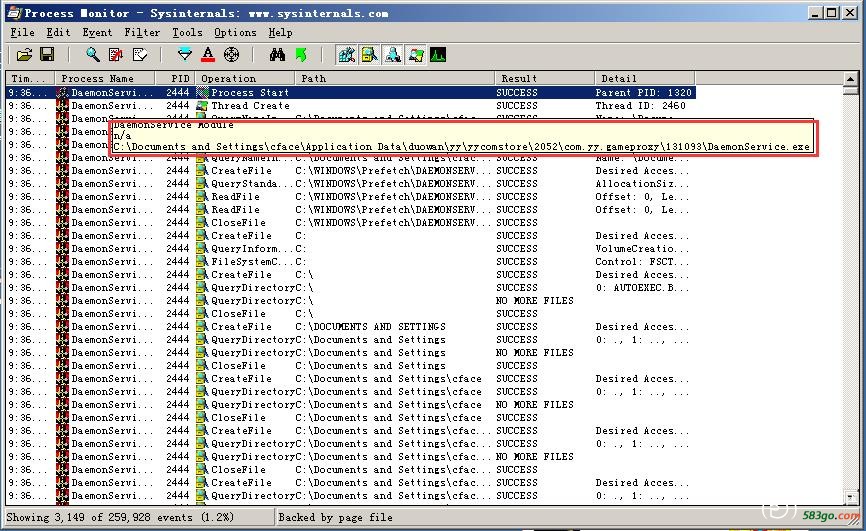Click the Process Start operation icon
This screenshot has height=531, width=866.
(203, 93)
